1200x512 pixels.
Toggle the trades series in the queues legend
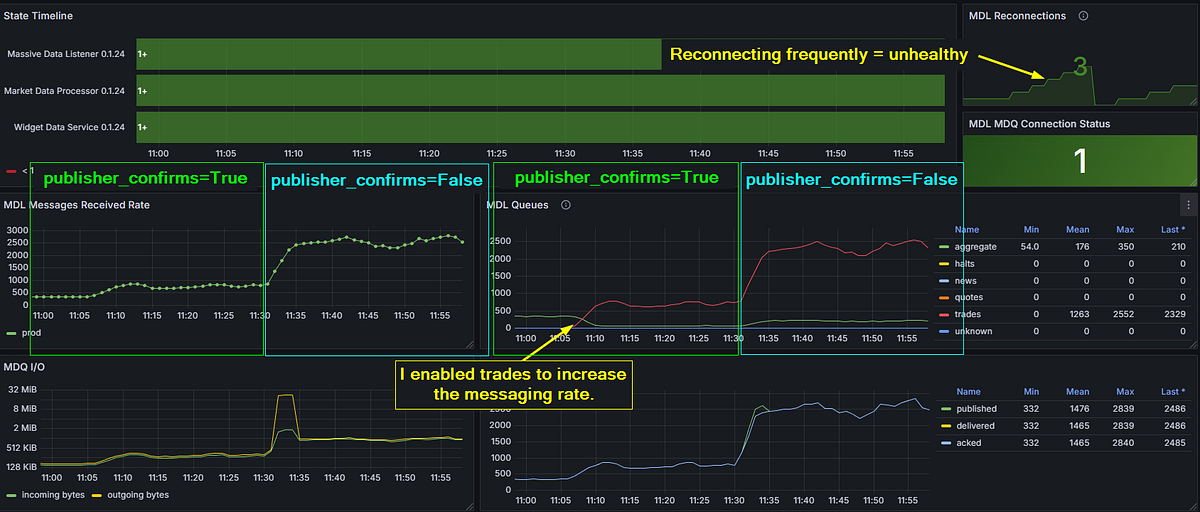tap(969, 314)
